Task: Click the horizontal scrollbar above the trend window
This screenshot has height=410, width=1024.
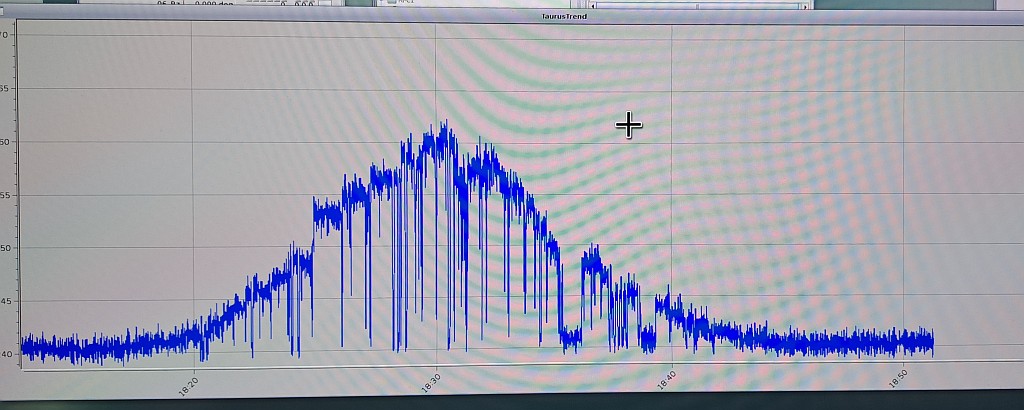Action: pos(700,5)
